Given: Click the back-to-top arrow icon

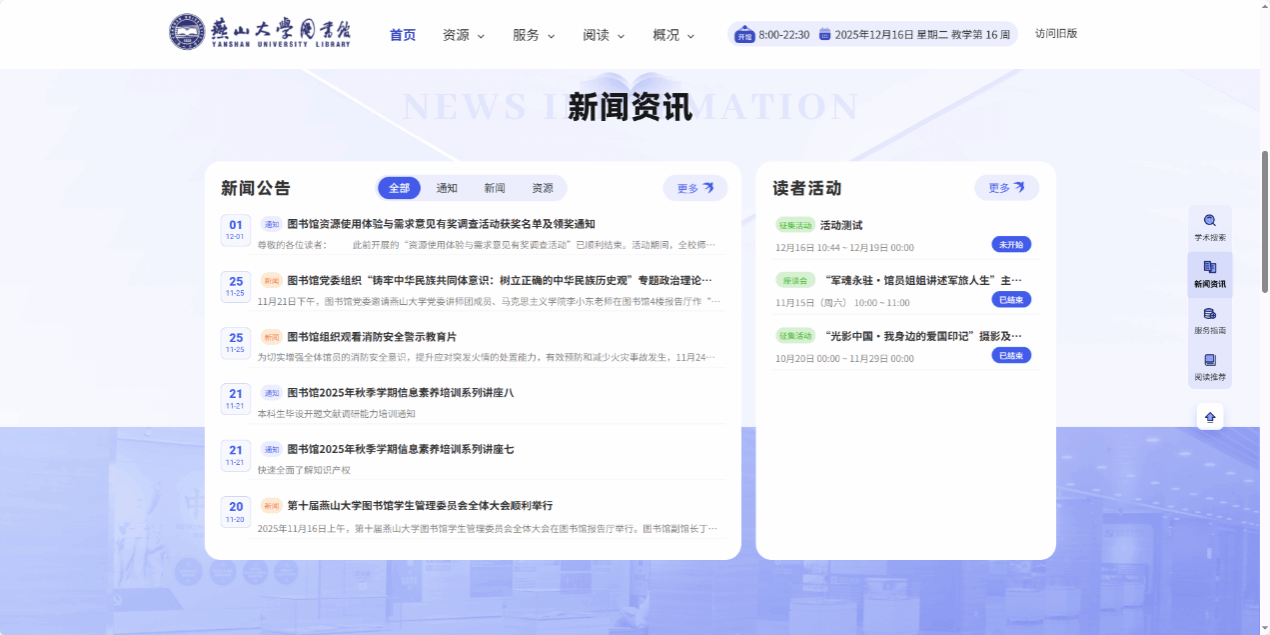Looking at the screenshot, I should 1209,417.
